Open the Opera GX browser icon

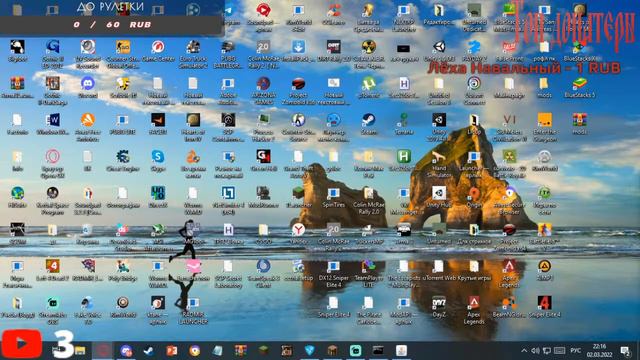point(52,157)
